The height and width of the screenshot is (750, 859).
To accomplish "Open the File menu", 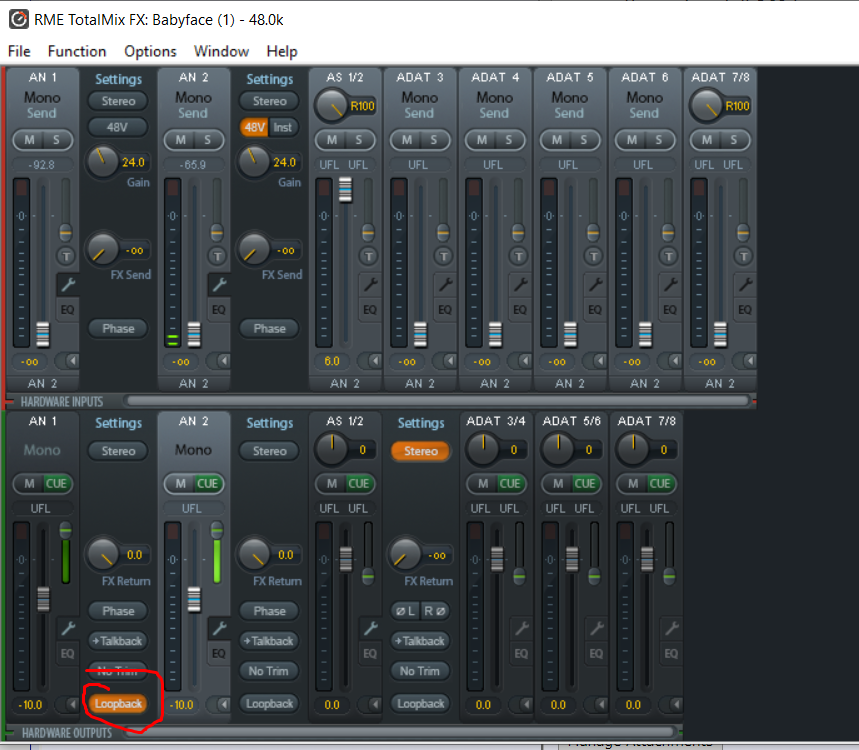I will click(19, 51).
